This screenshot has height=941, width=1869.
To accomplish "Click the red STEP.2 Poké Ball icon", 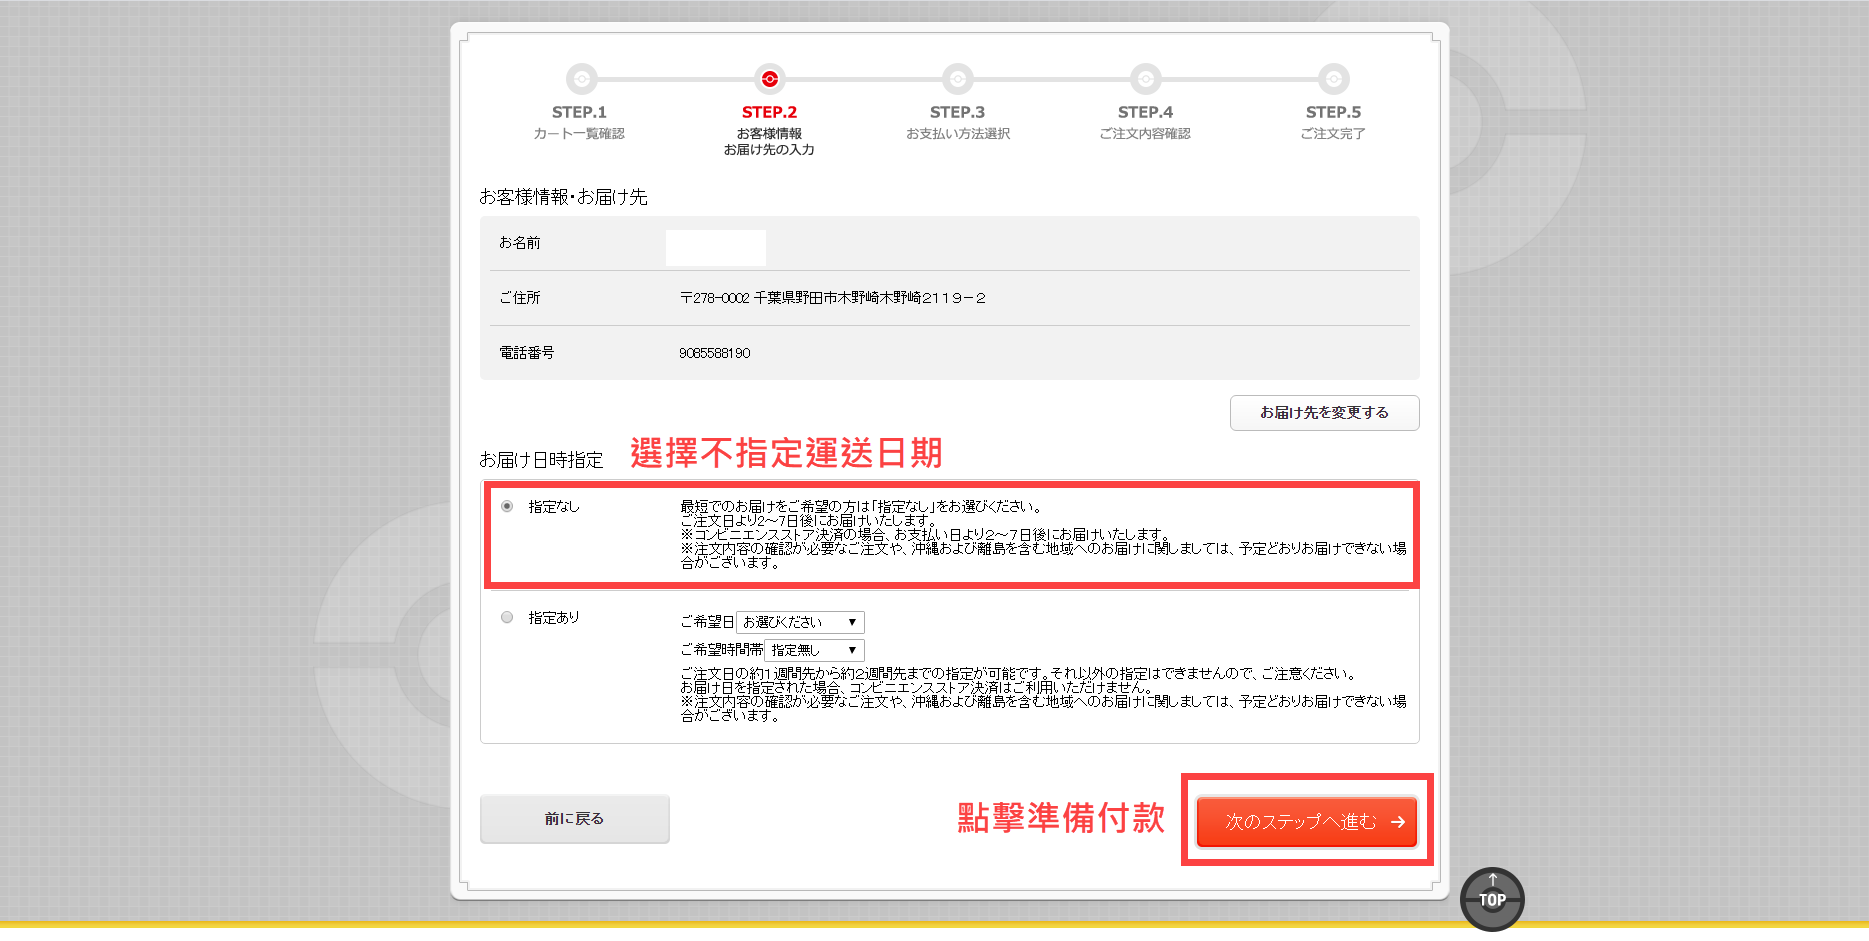I will tap(769, 79).
